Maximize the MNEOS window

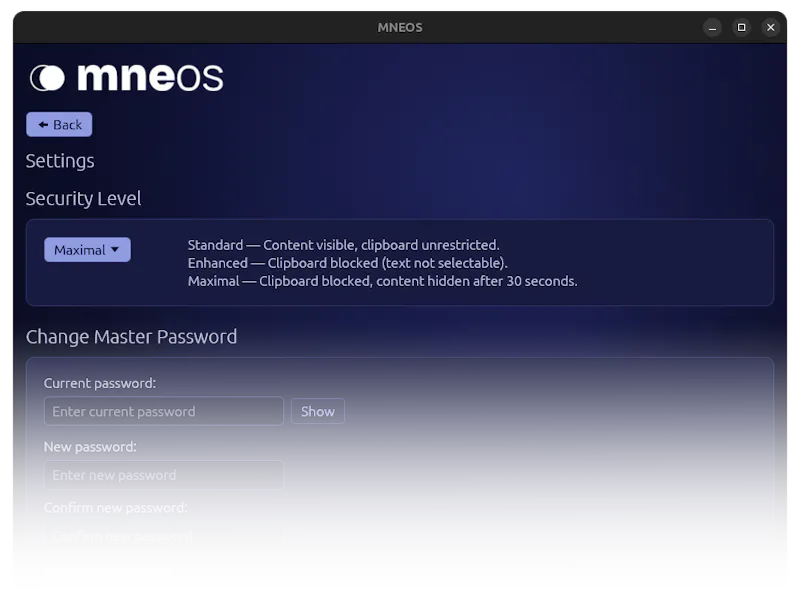click(x=741, y=28)
